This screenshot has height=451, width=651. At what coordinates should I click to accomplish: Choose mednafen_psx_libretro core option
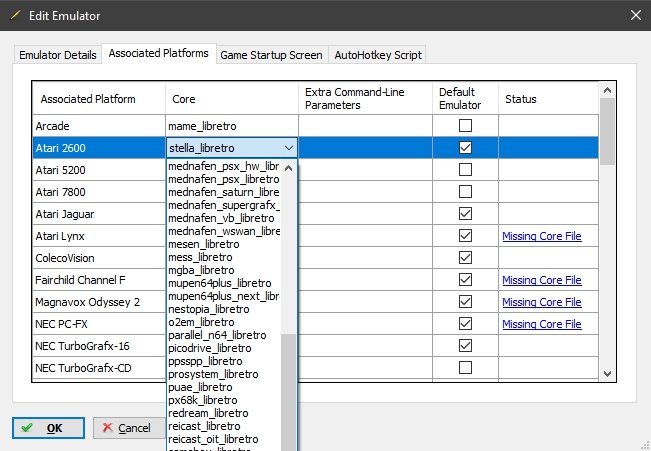(x=224, y=179)
